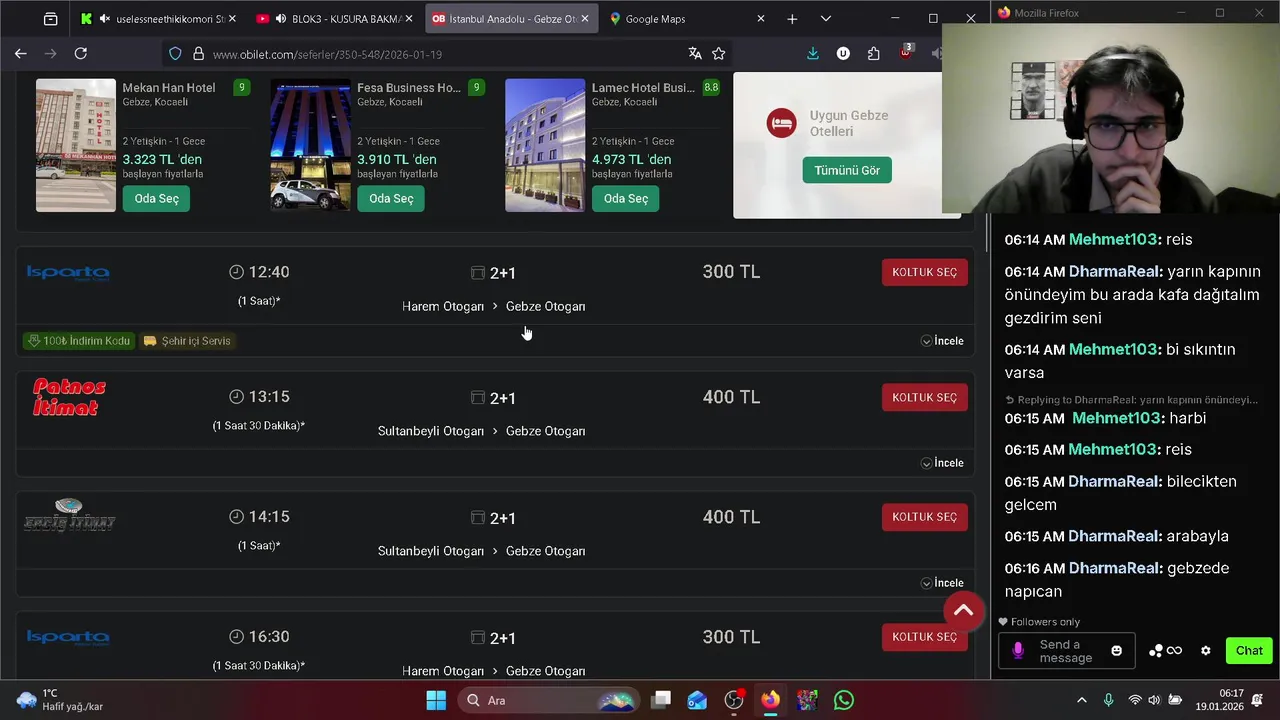Select seat for 12:40 Isparta trip

(x=925, y=272)
